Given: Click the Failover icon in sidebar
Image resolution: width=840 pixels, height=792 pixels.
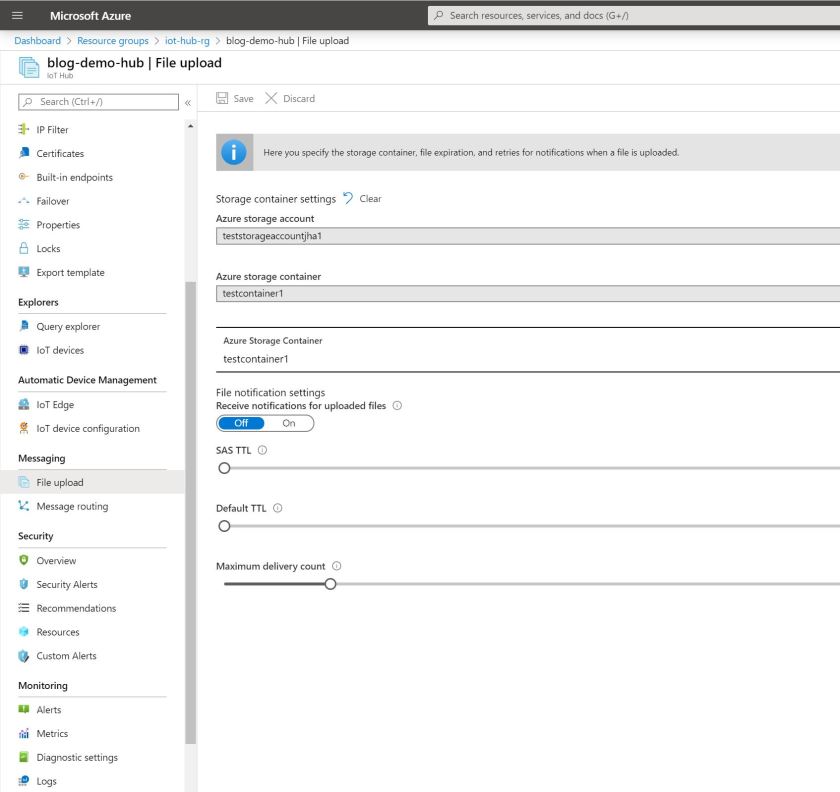Looking at the screenshot, I should click(x=24, y=201).
